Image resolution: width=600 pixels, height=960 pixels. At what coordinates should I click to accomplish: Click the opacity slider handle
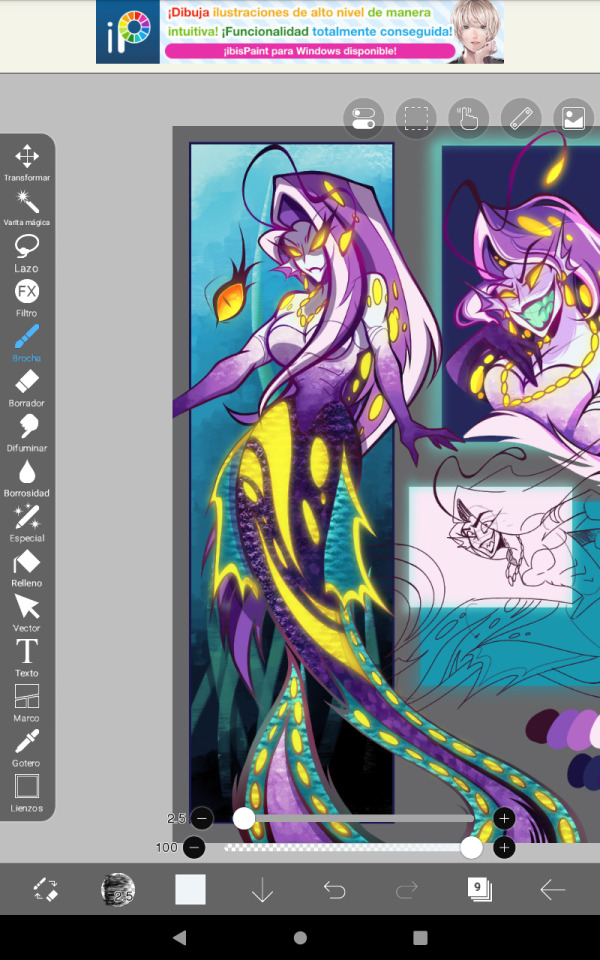(x=471, y=847)
